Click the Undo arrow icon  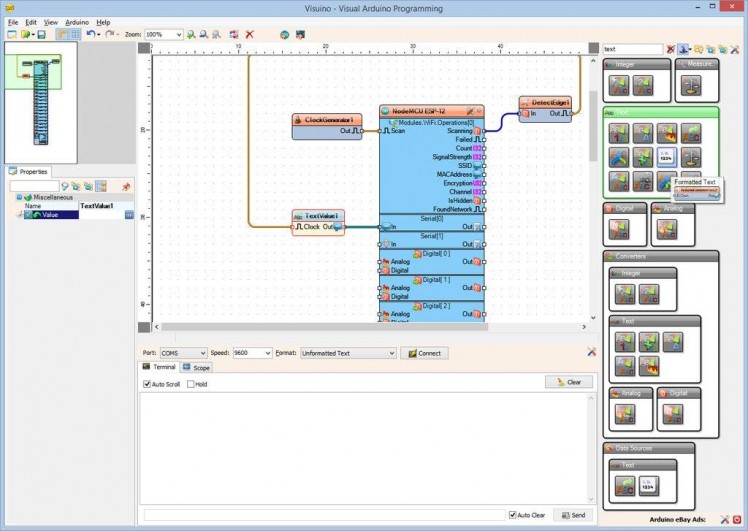click(x=91, y=34)
